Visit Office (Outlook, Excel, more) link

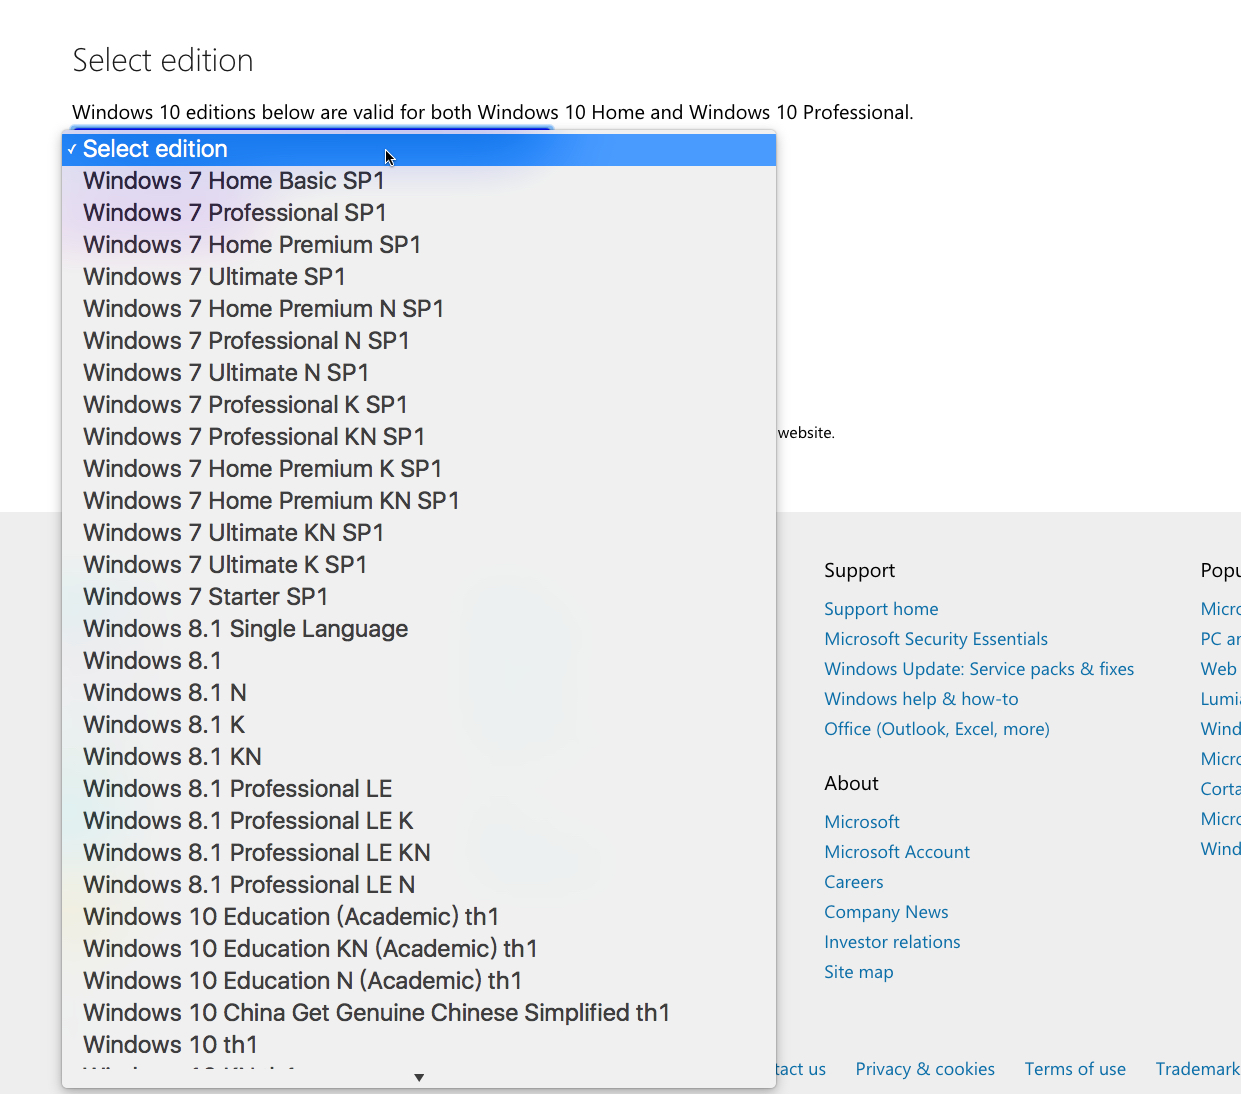point(937,729)
